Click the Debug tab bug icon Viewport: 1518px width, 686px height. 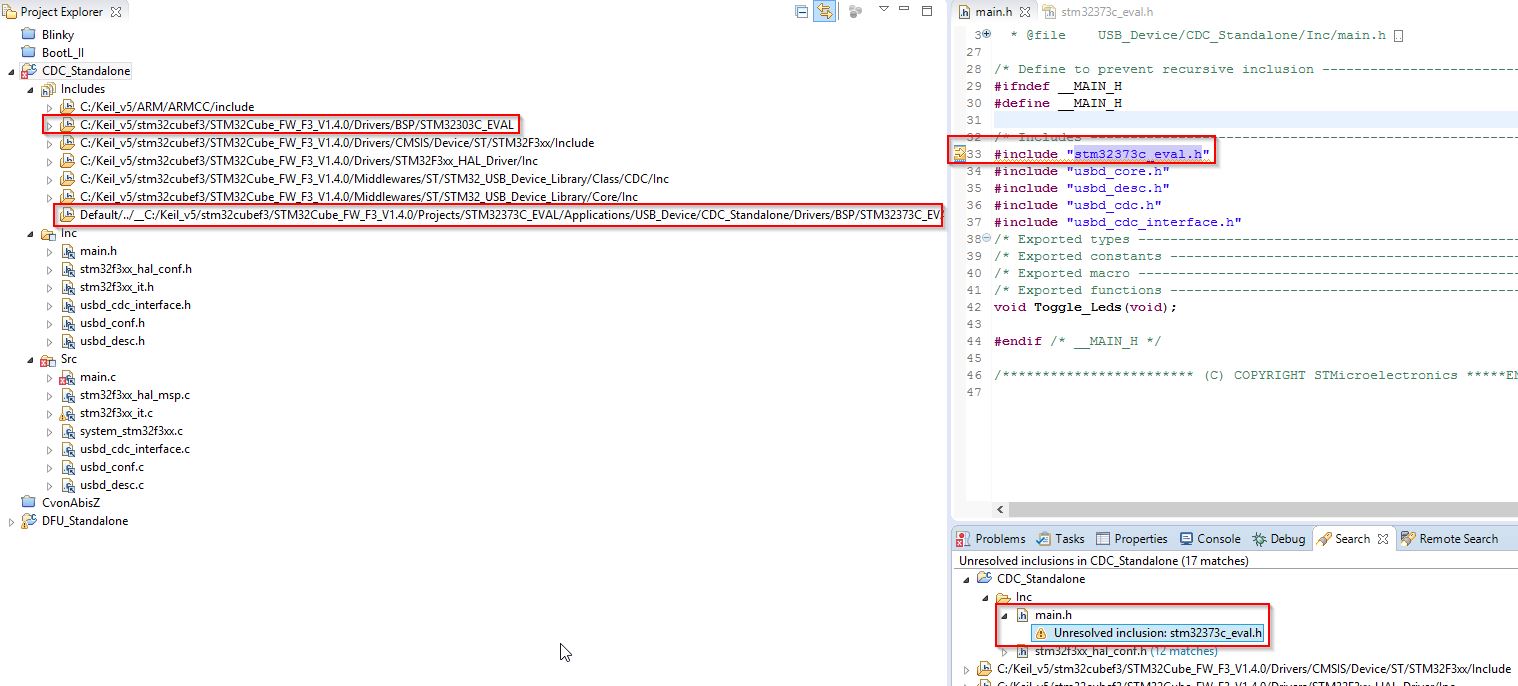1260,539
